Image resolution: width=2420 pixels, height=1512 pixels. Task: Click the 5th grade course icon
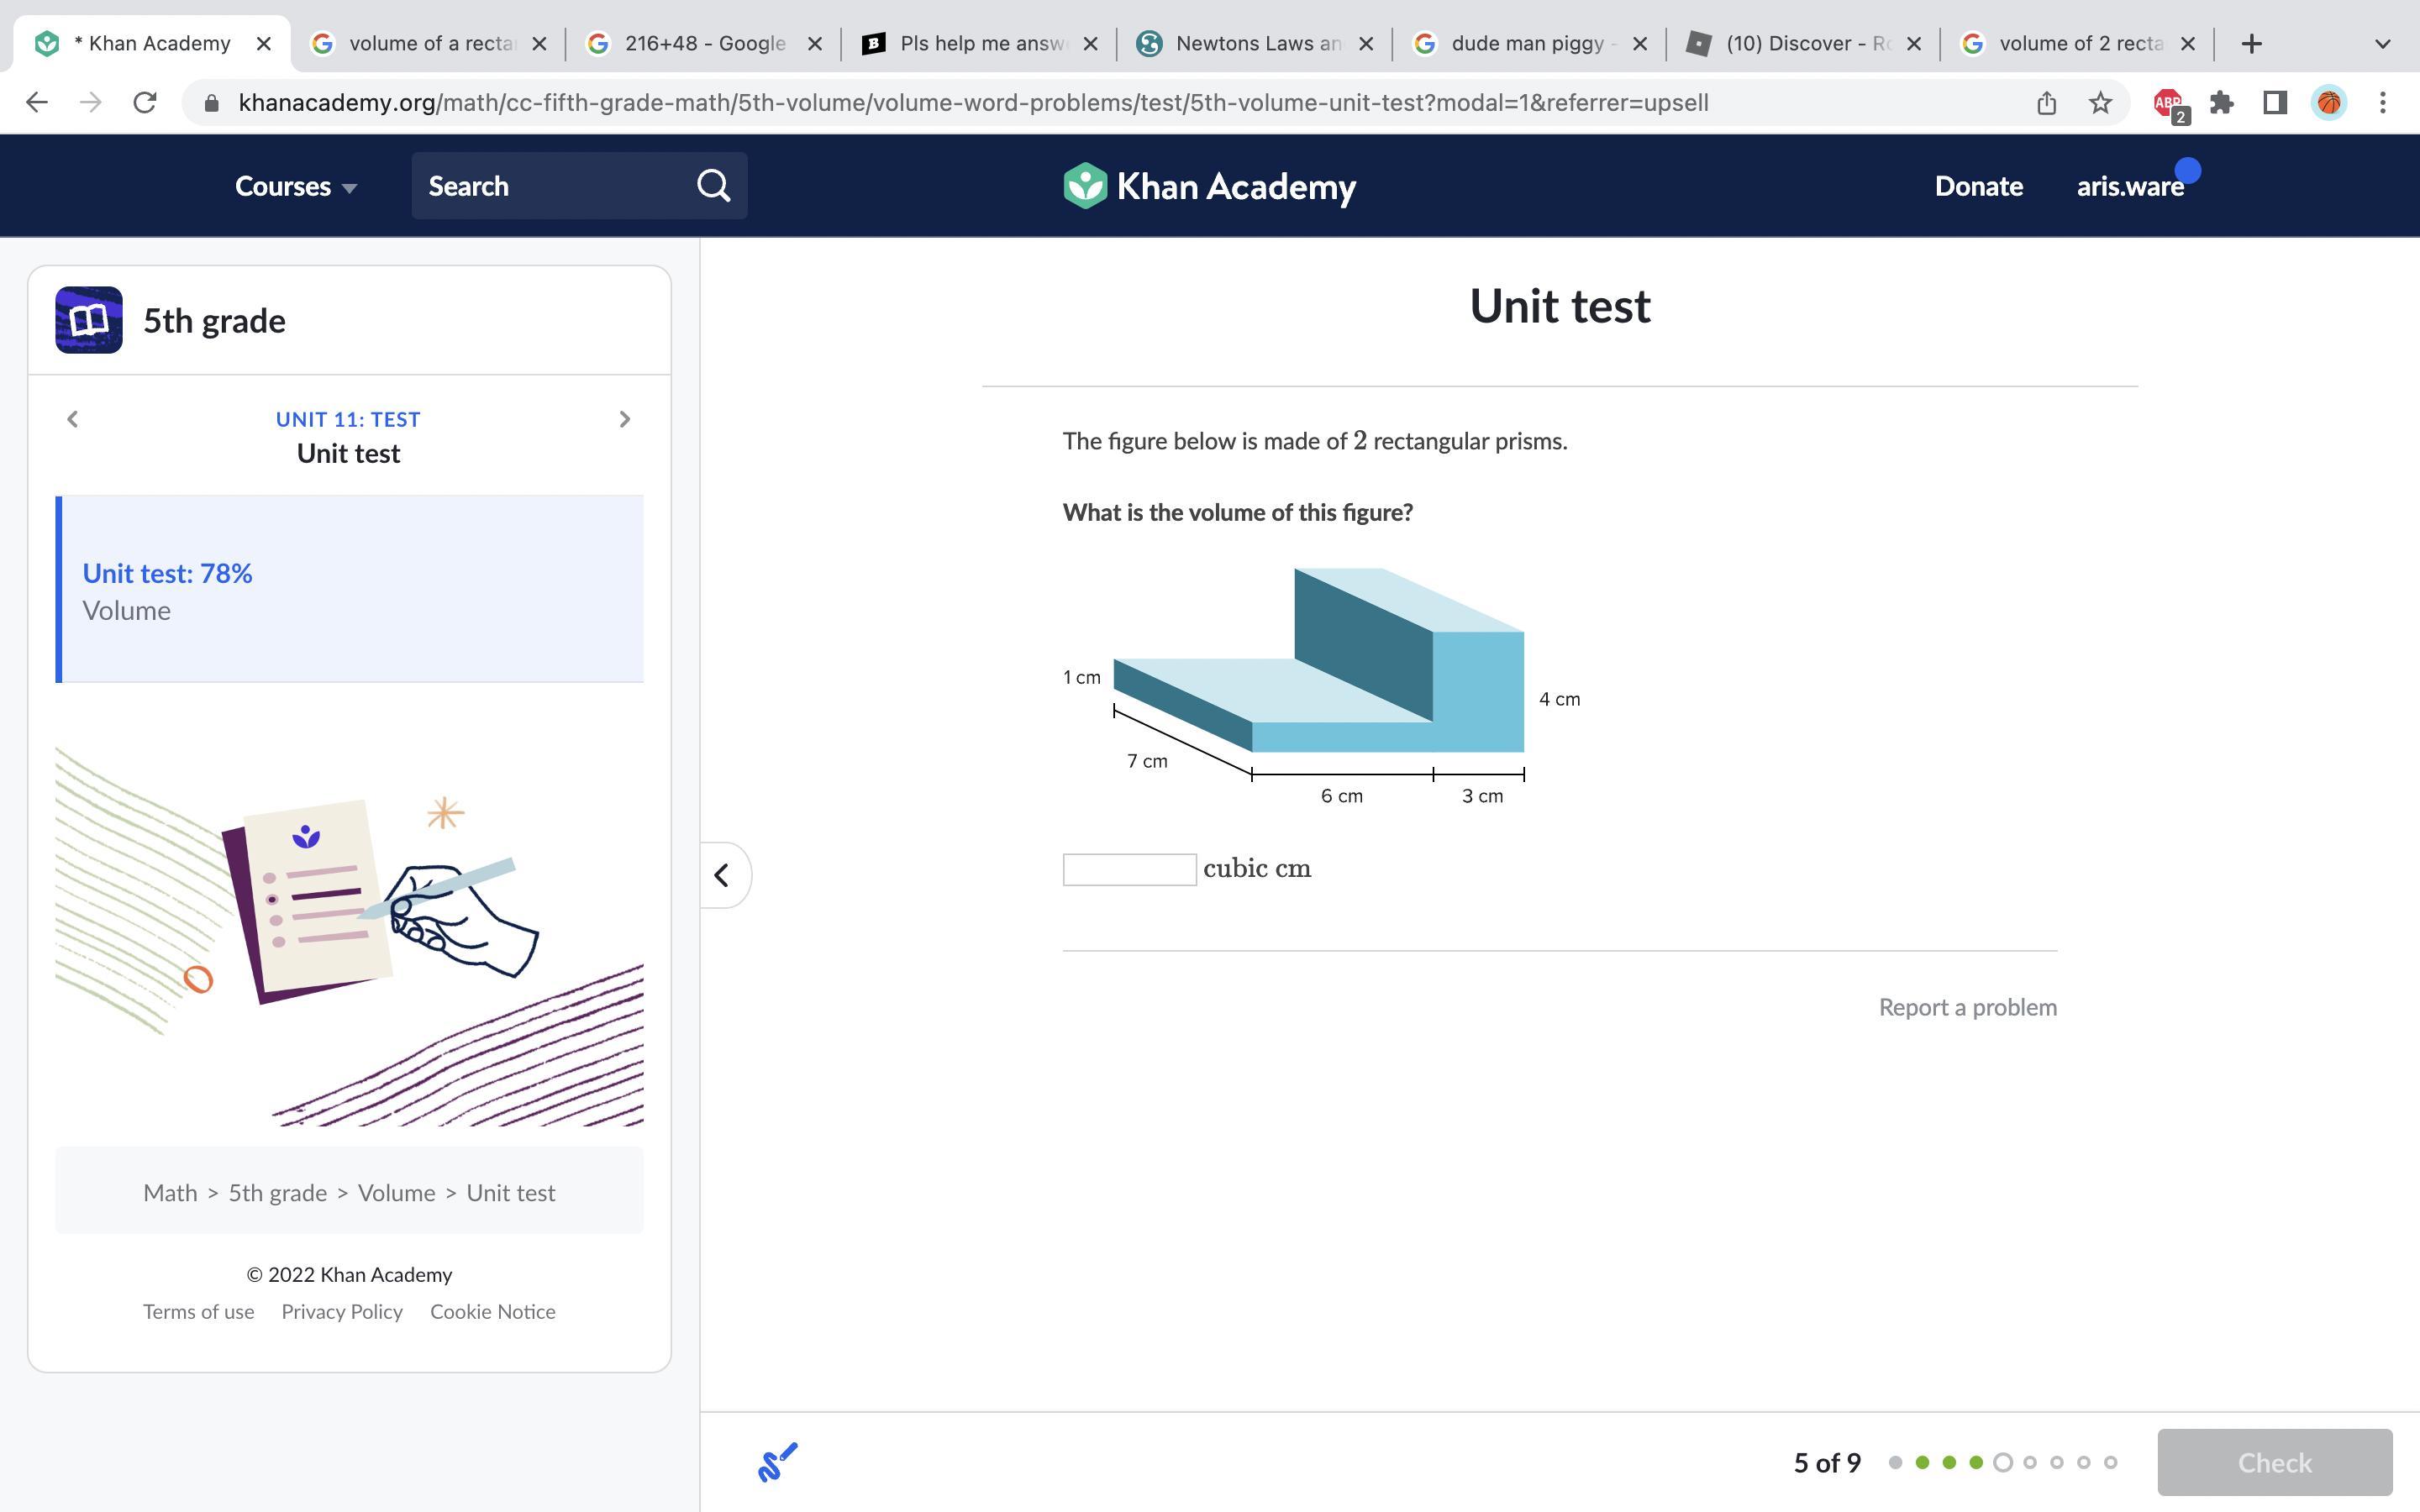[89, 320]
